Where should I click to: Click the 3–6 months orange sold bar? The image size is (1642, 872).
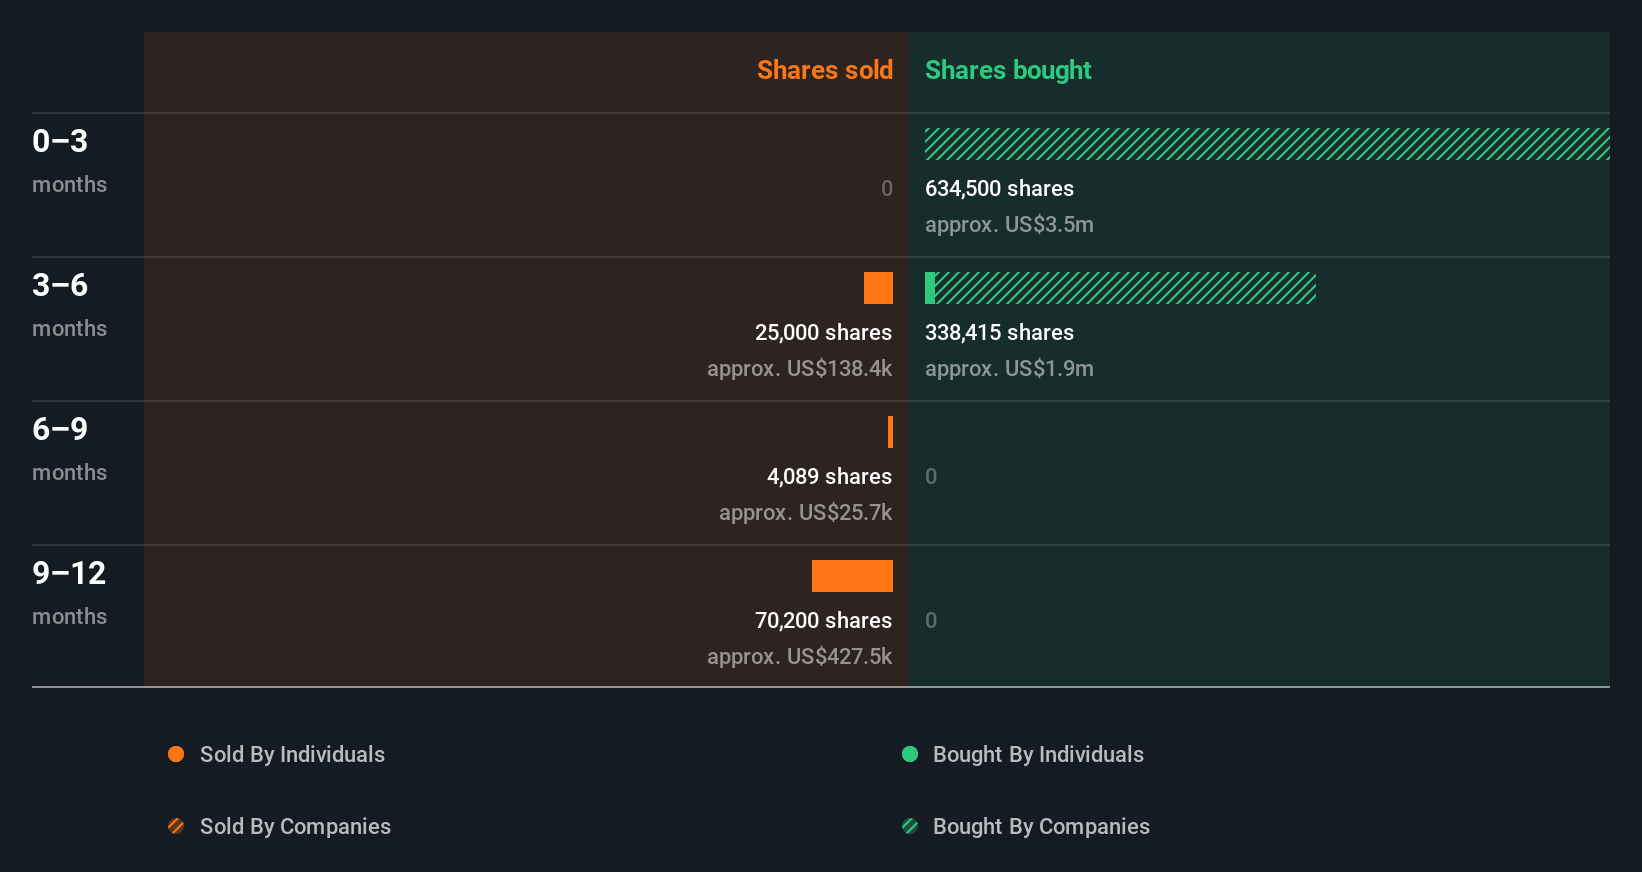point(878,288)
